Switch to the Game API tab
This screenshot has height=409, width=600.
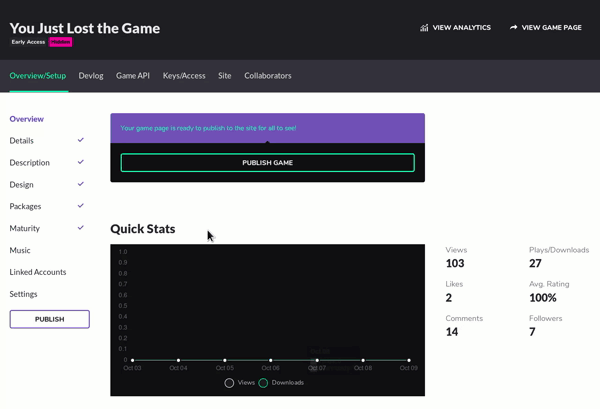point(133,76)
